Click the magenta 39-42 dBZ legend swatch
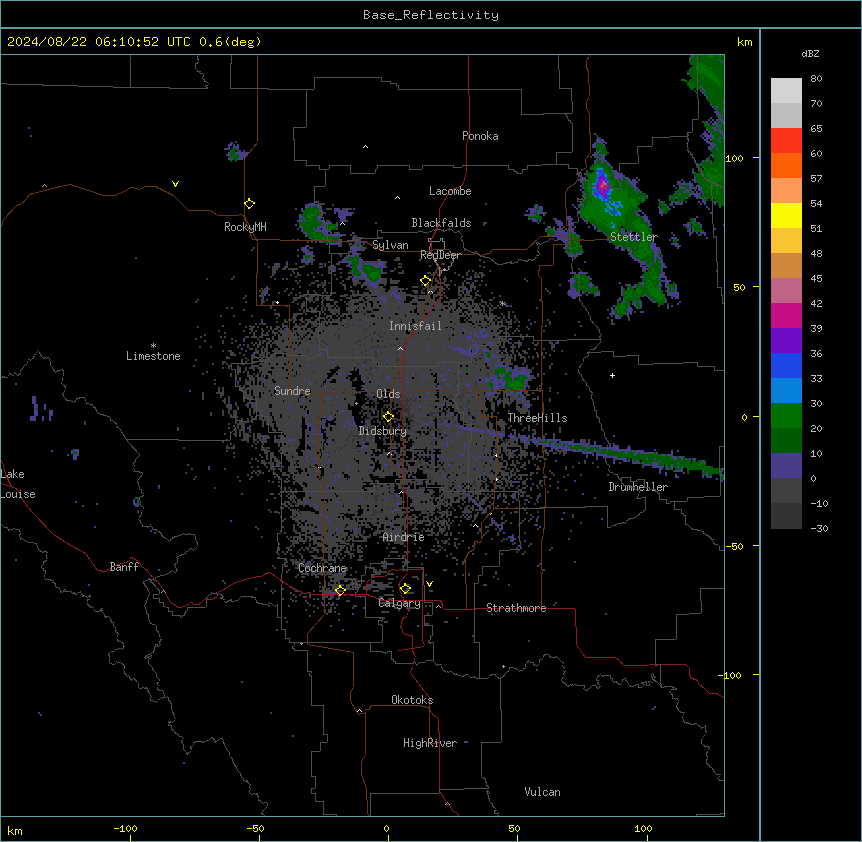Viewport: 862px width, 842px height. 786,315
